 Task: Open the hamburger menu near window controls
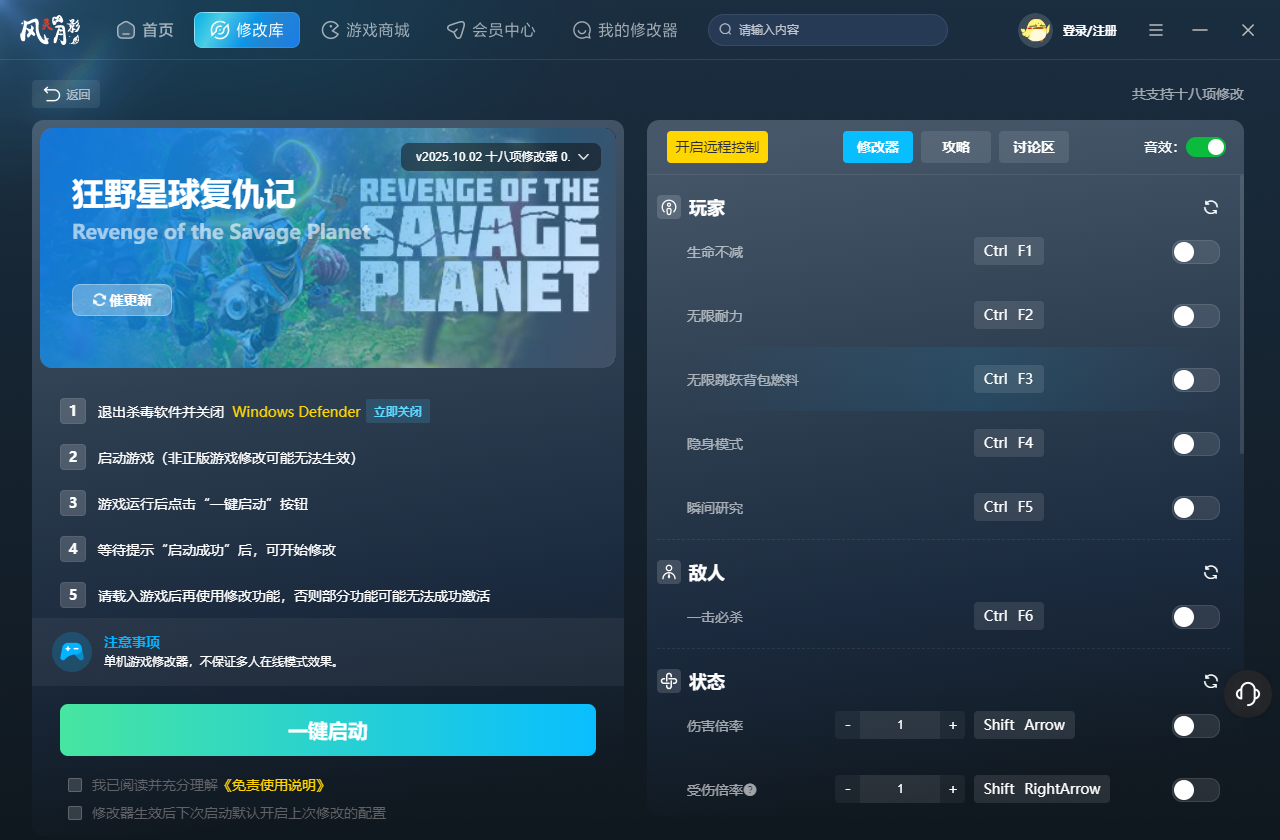(1155, 30)
